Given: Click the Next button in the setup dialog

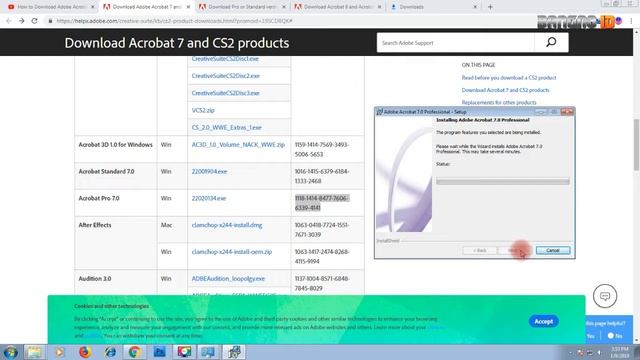Looking at the screenshot, I should pos(514,250).
